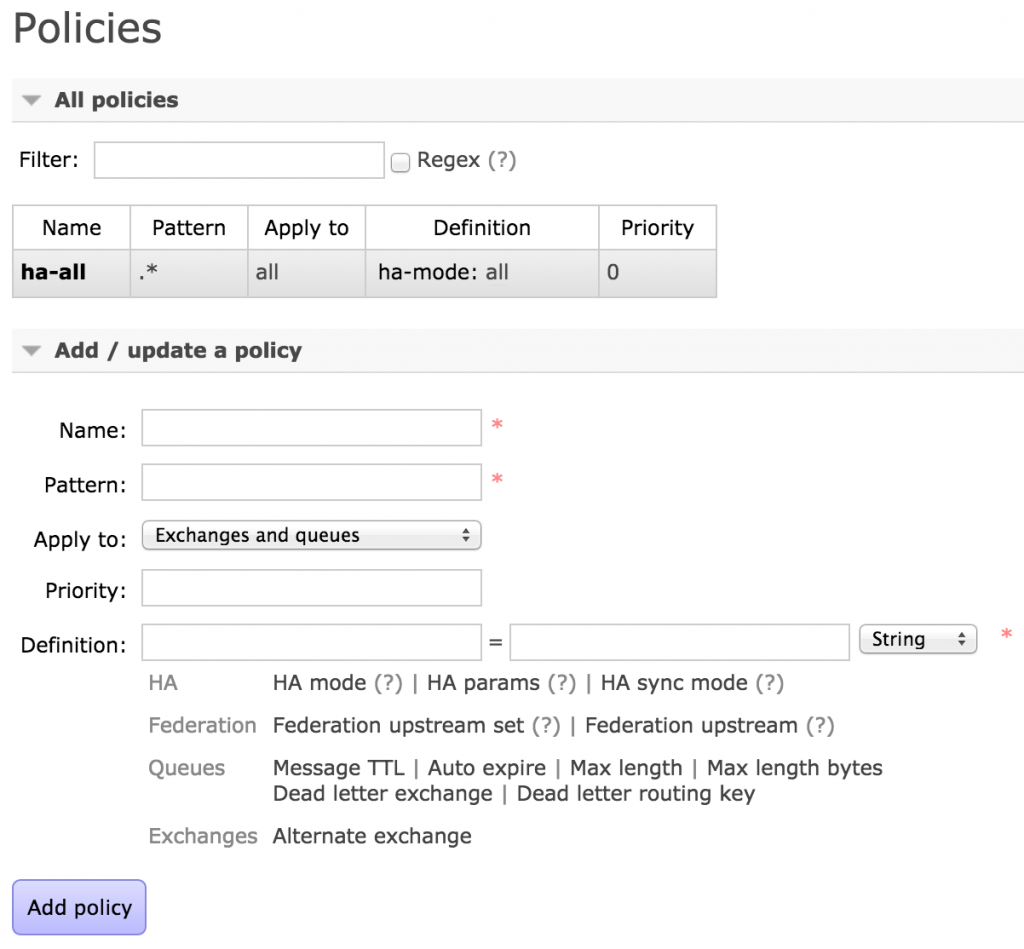This screenshot has width=1024, height=949.
Task: Click the Max length bytes shortcut
Action: pos(794,768)
